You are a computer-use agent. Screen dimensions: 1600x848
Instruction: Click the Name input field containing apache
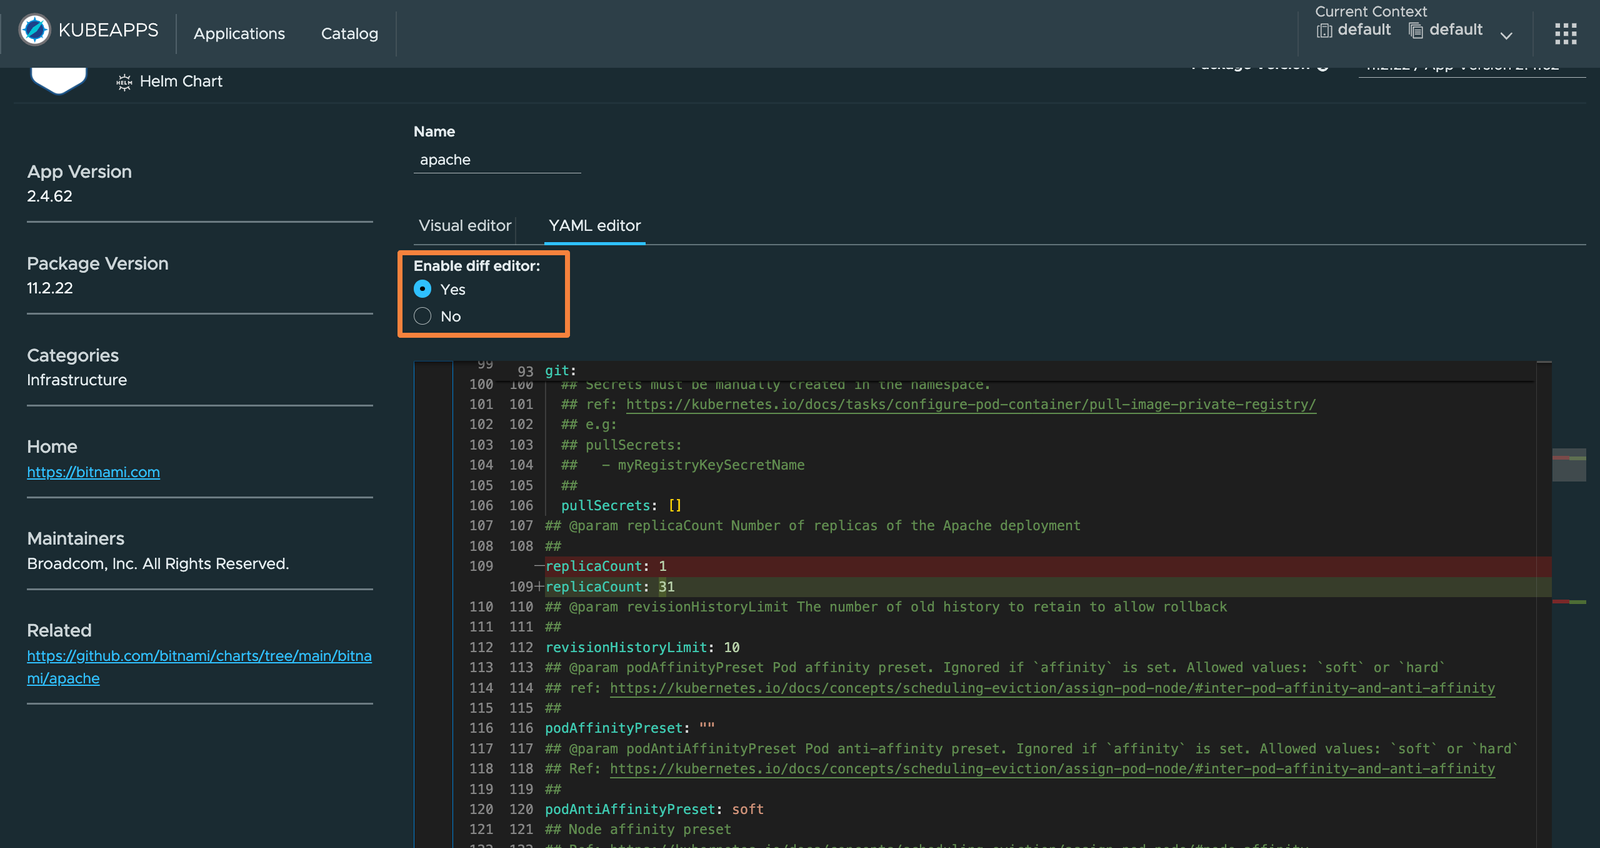click(497, 160)
